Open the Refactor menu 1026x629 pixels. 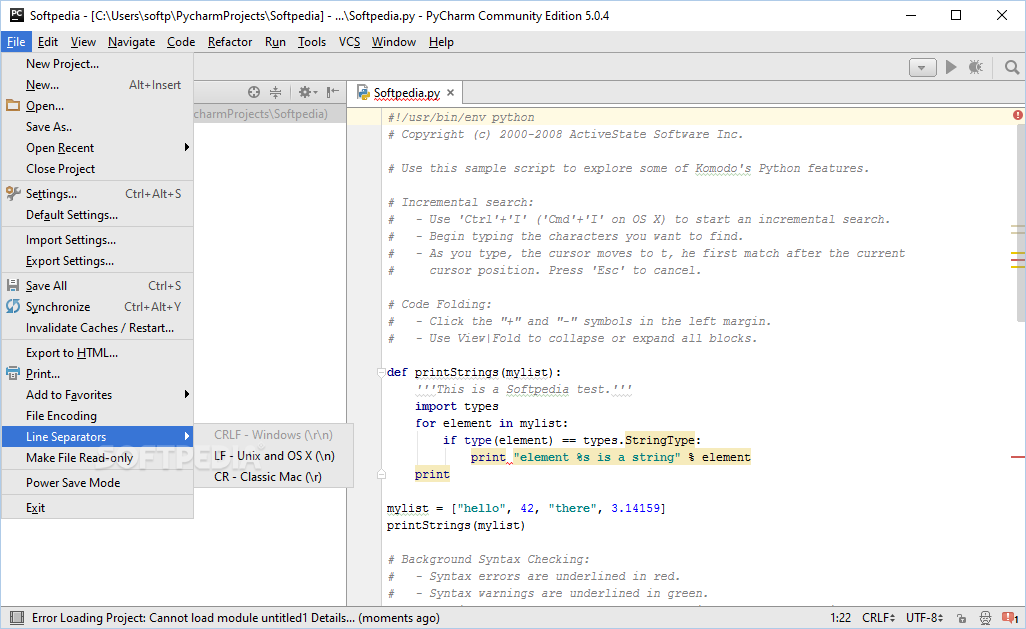click(x=230, y=42)
